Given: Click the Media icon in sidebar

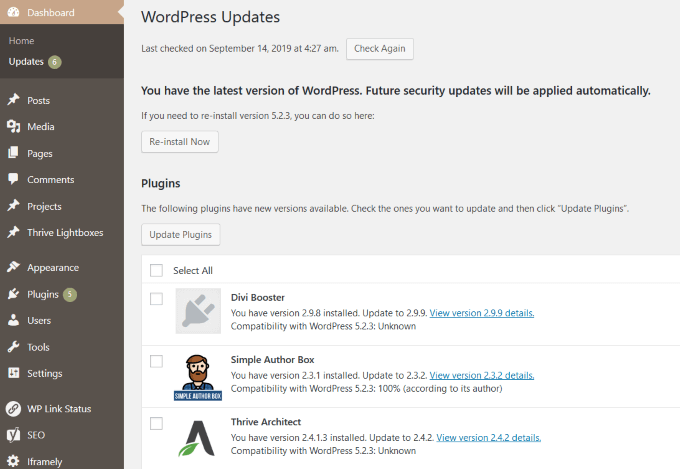Looking at the screenshot, I should pos(13,127).
